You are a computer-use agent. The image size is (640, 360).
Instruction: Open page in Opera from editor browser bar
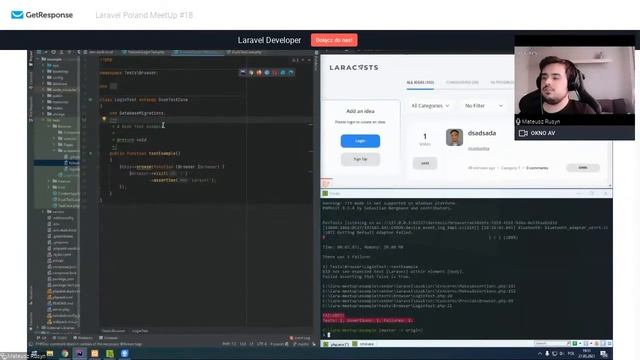click(x=275, y=73)
